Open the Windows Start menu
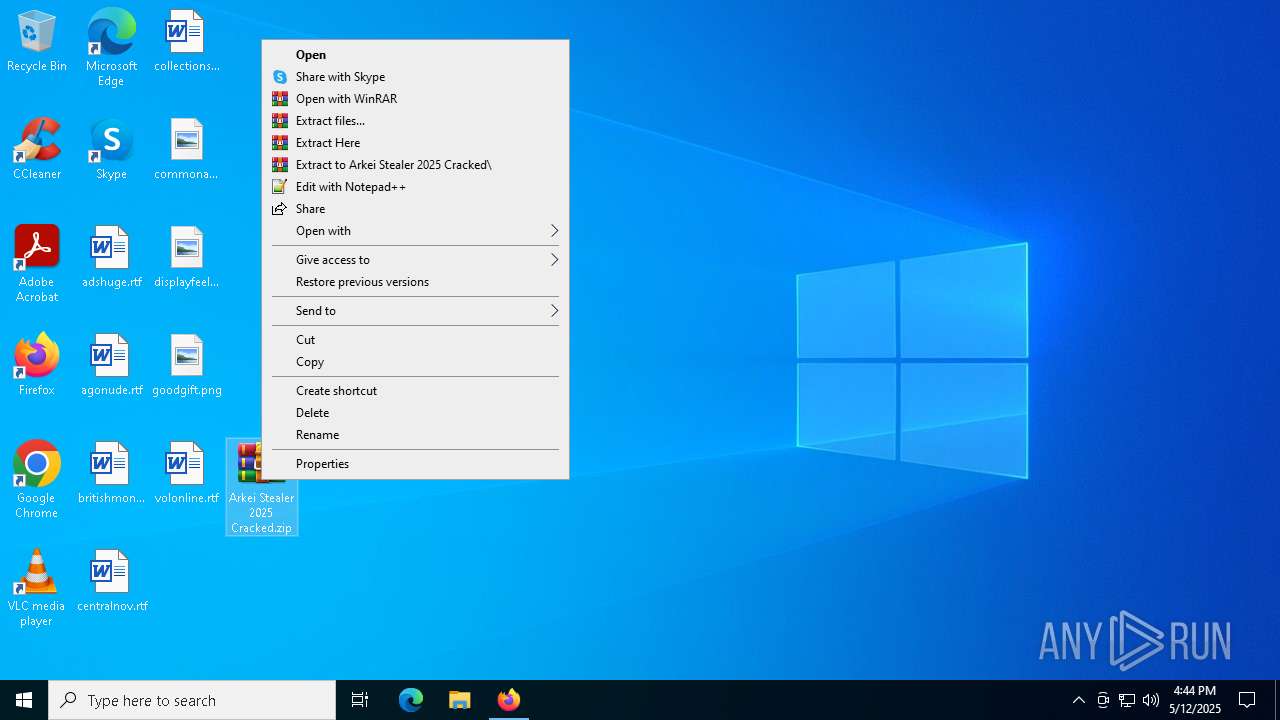 pos(24,700)
